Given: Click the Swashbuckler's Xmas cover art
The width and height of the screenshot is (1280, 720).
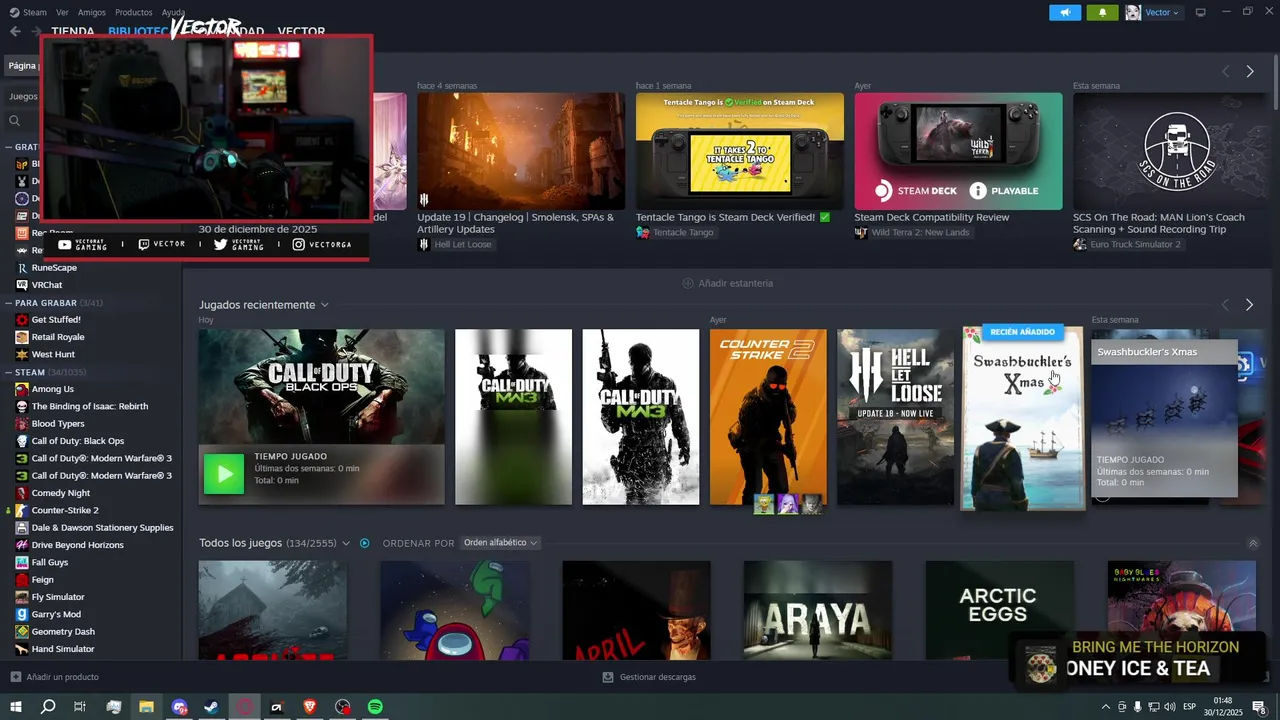Looking at the screenshot, I should 1022,418.
